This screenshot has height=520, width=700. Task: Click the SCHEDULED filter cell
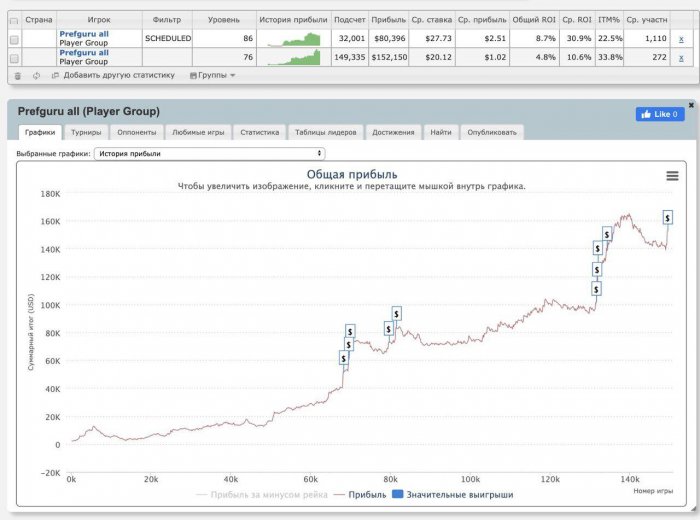pyautogui.click(x=167, y=39)
